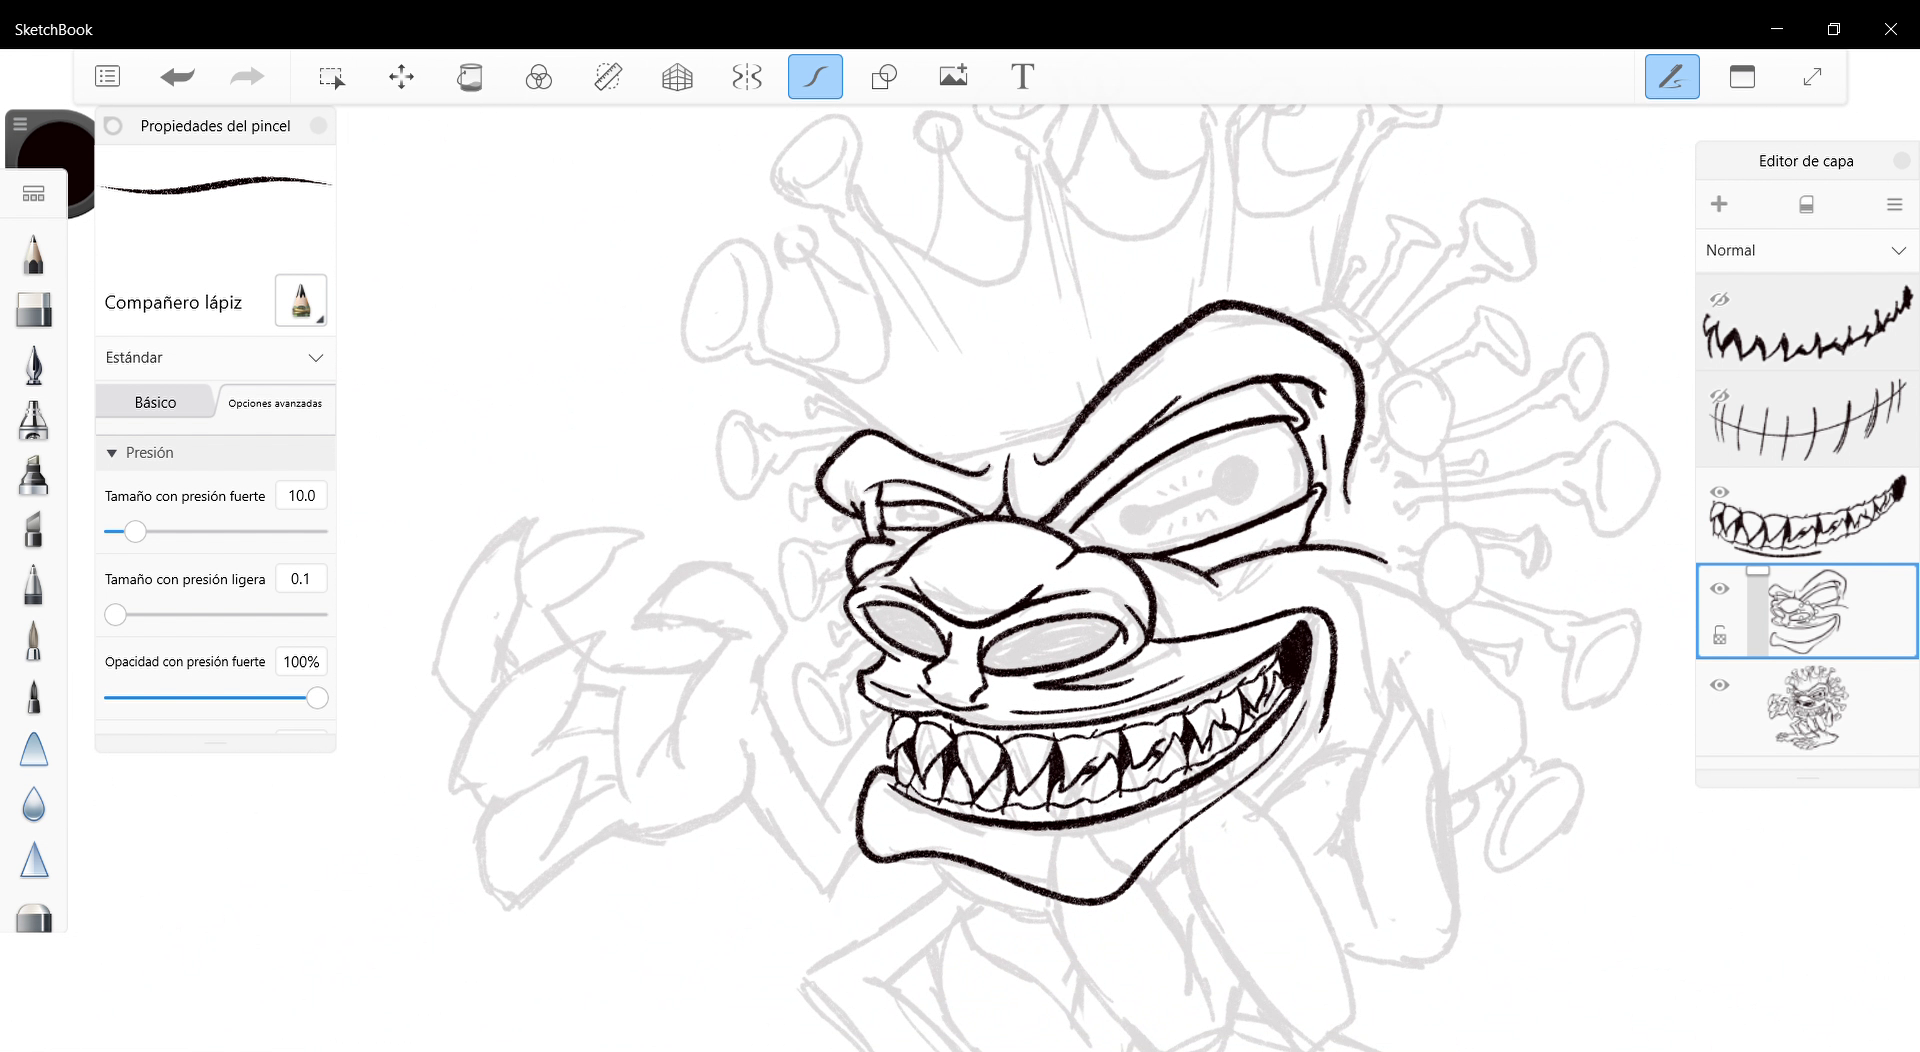The height and width of the screenshot is (1052, 1920).
Task: Open the Normal blend mode dropdown
Action: pos(1806,251)
